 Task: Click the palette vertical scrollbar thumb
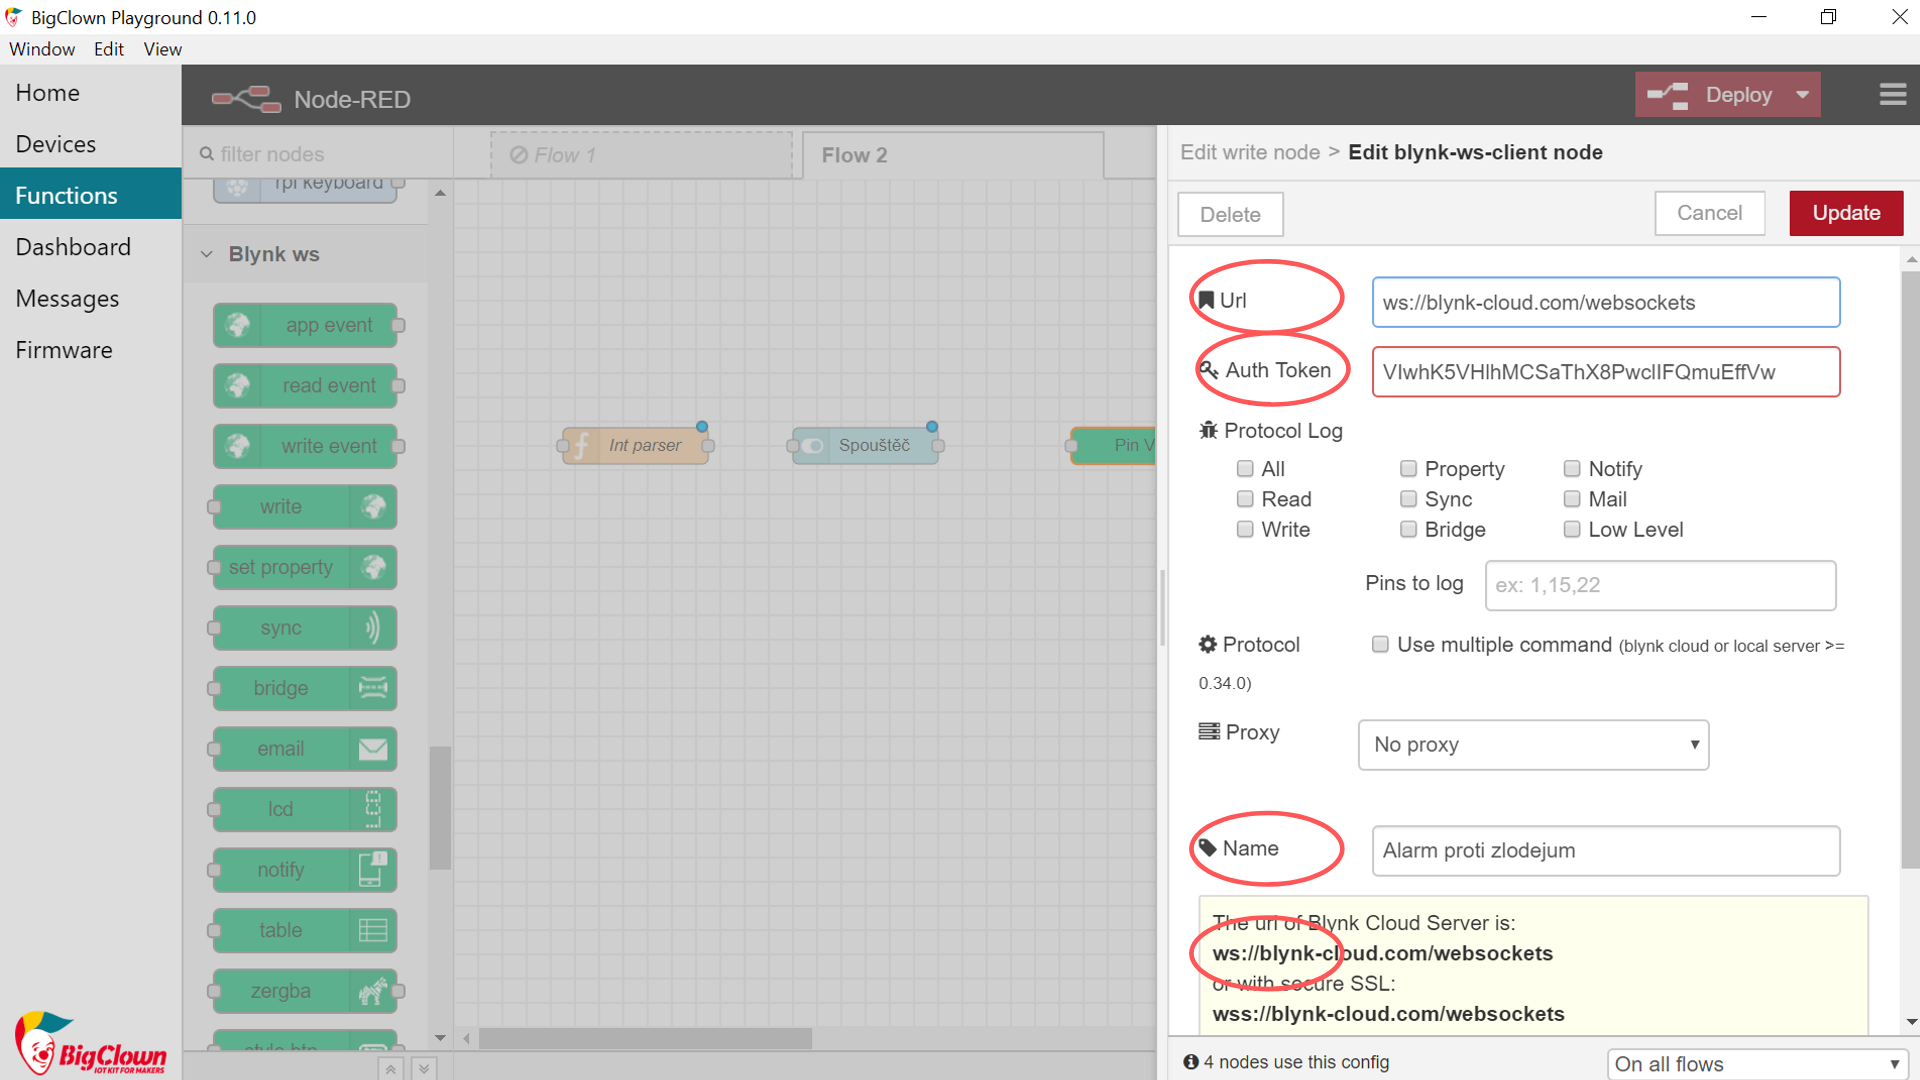440,808
